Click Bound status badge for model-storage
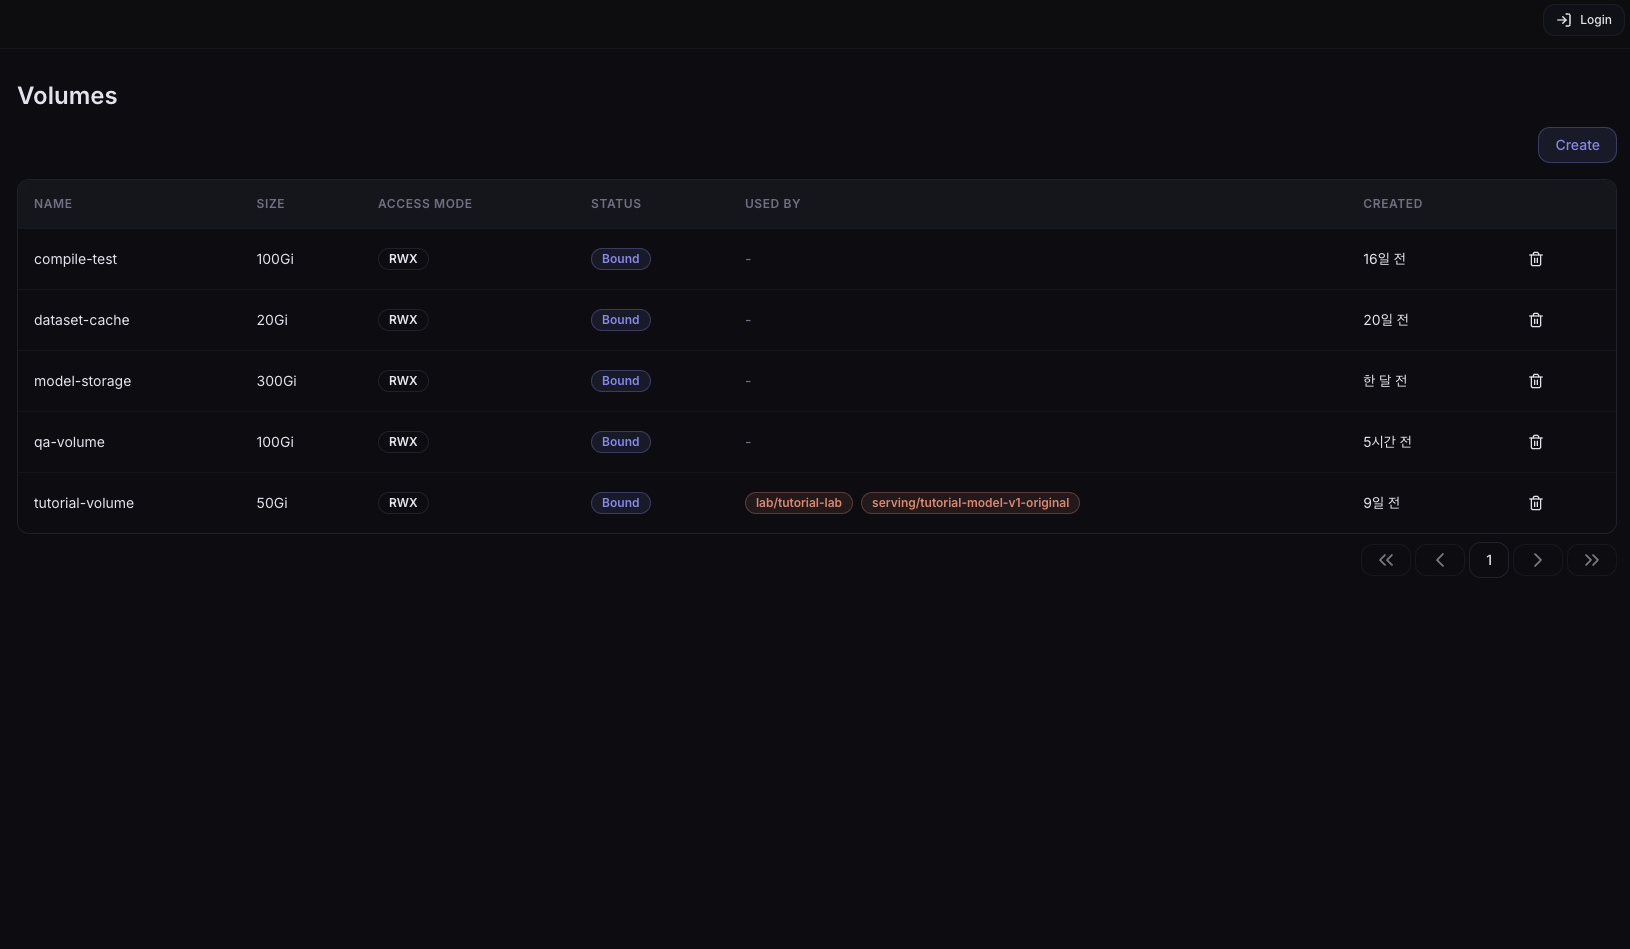This screenshot has width=1630, height=949. coord(621,381)
